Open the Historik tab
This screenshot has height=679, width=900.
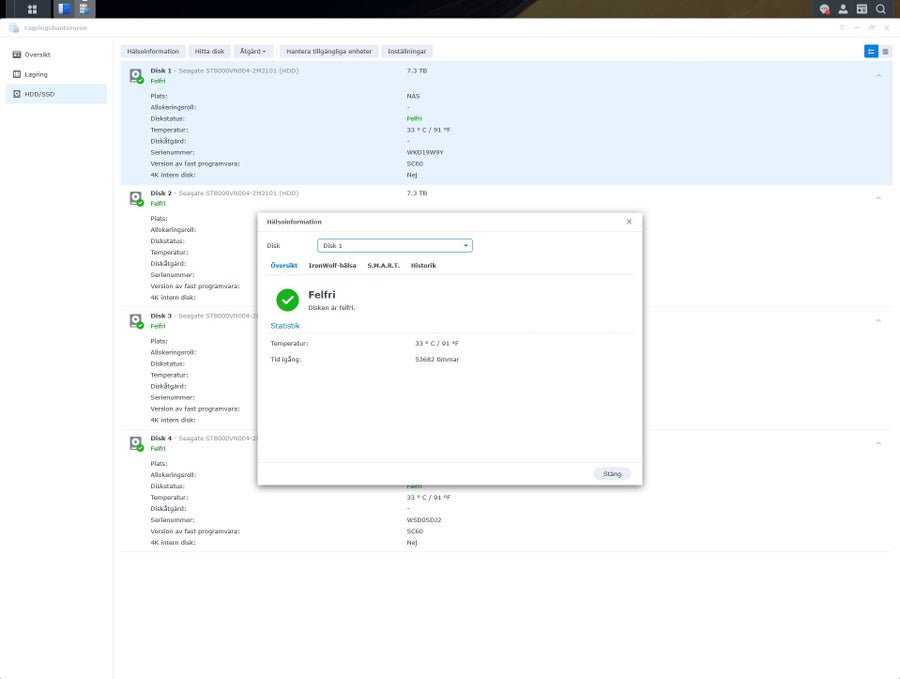pyautogui.click(x=424, y=266)
